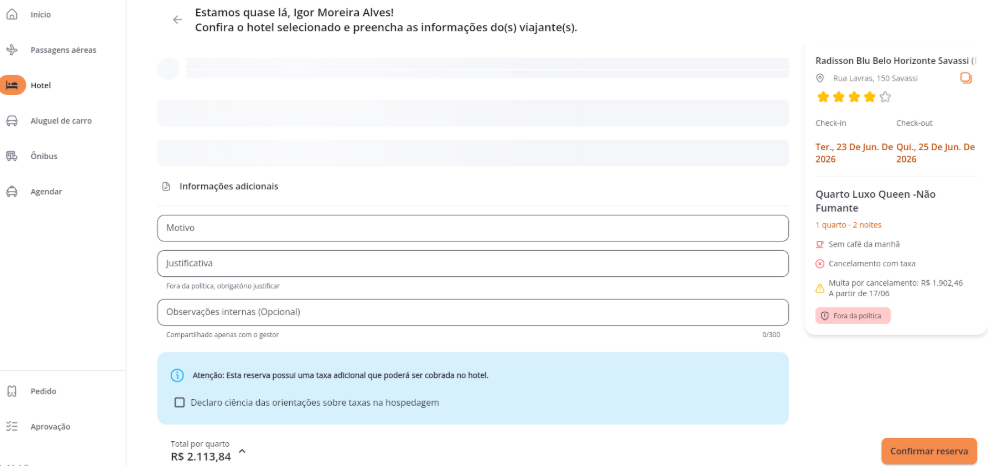This screenshot has width=988, height=466.
Task: Open the Motivo dropdown field
Action: (473, 228)
